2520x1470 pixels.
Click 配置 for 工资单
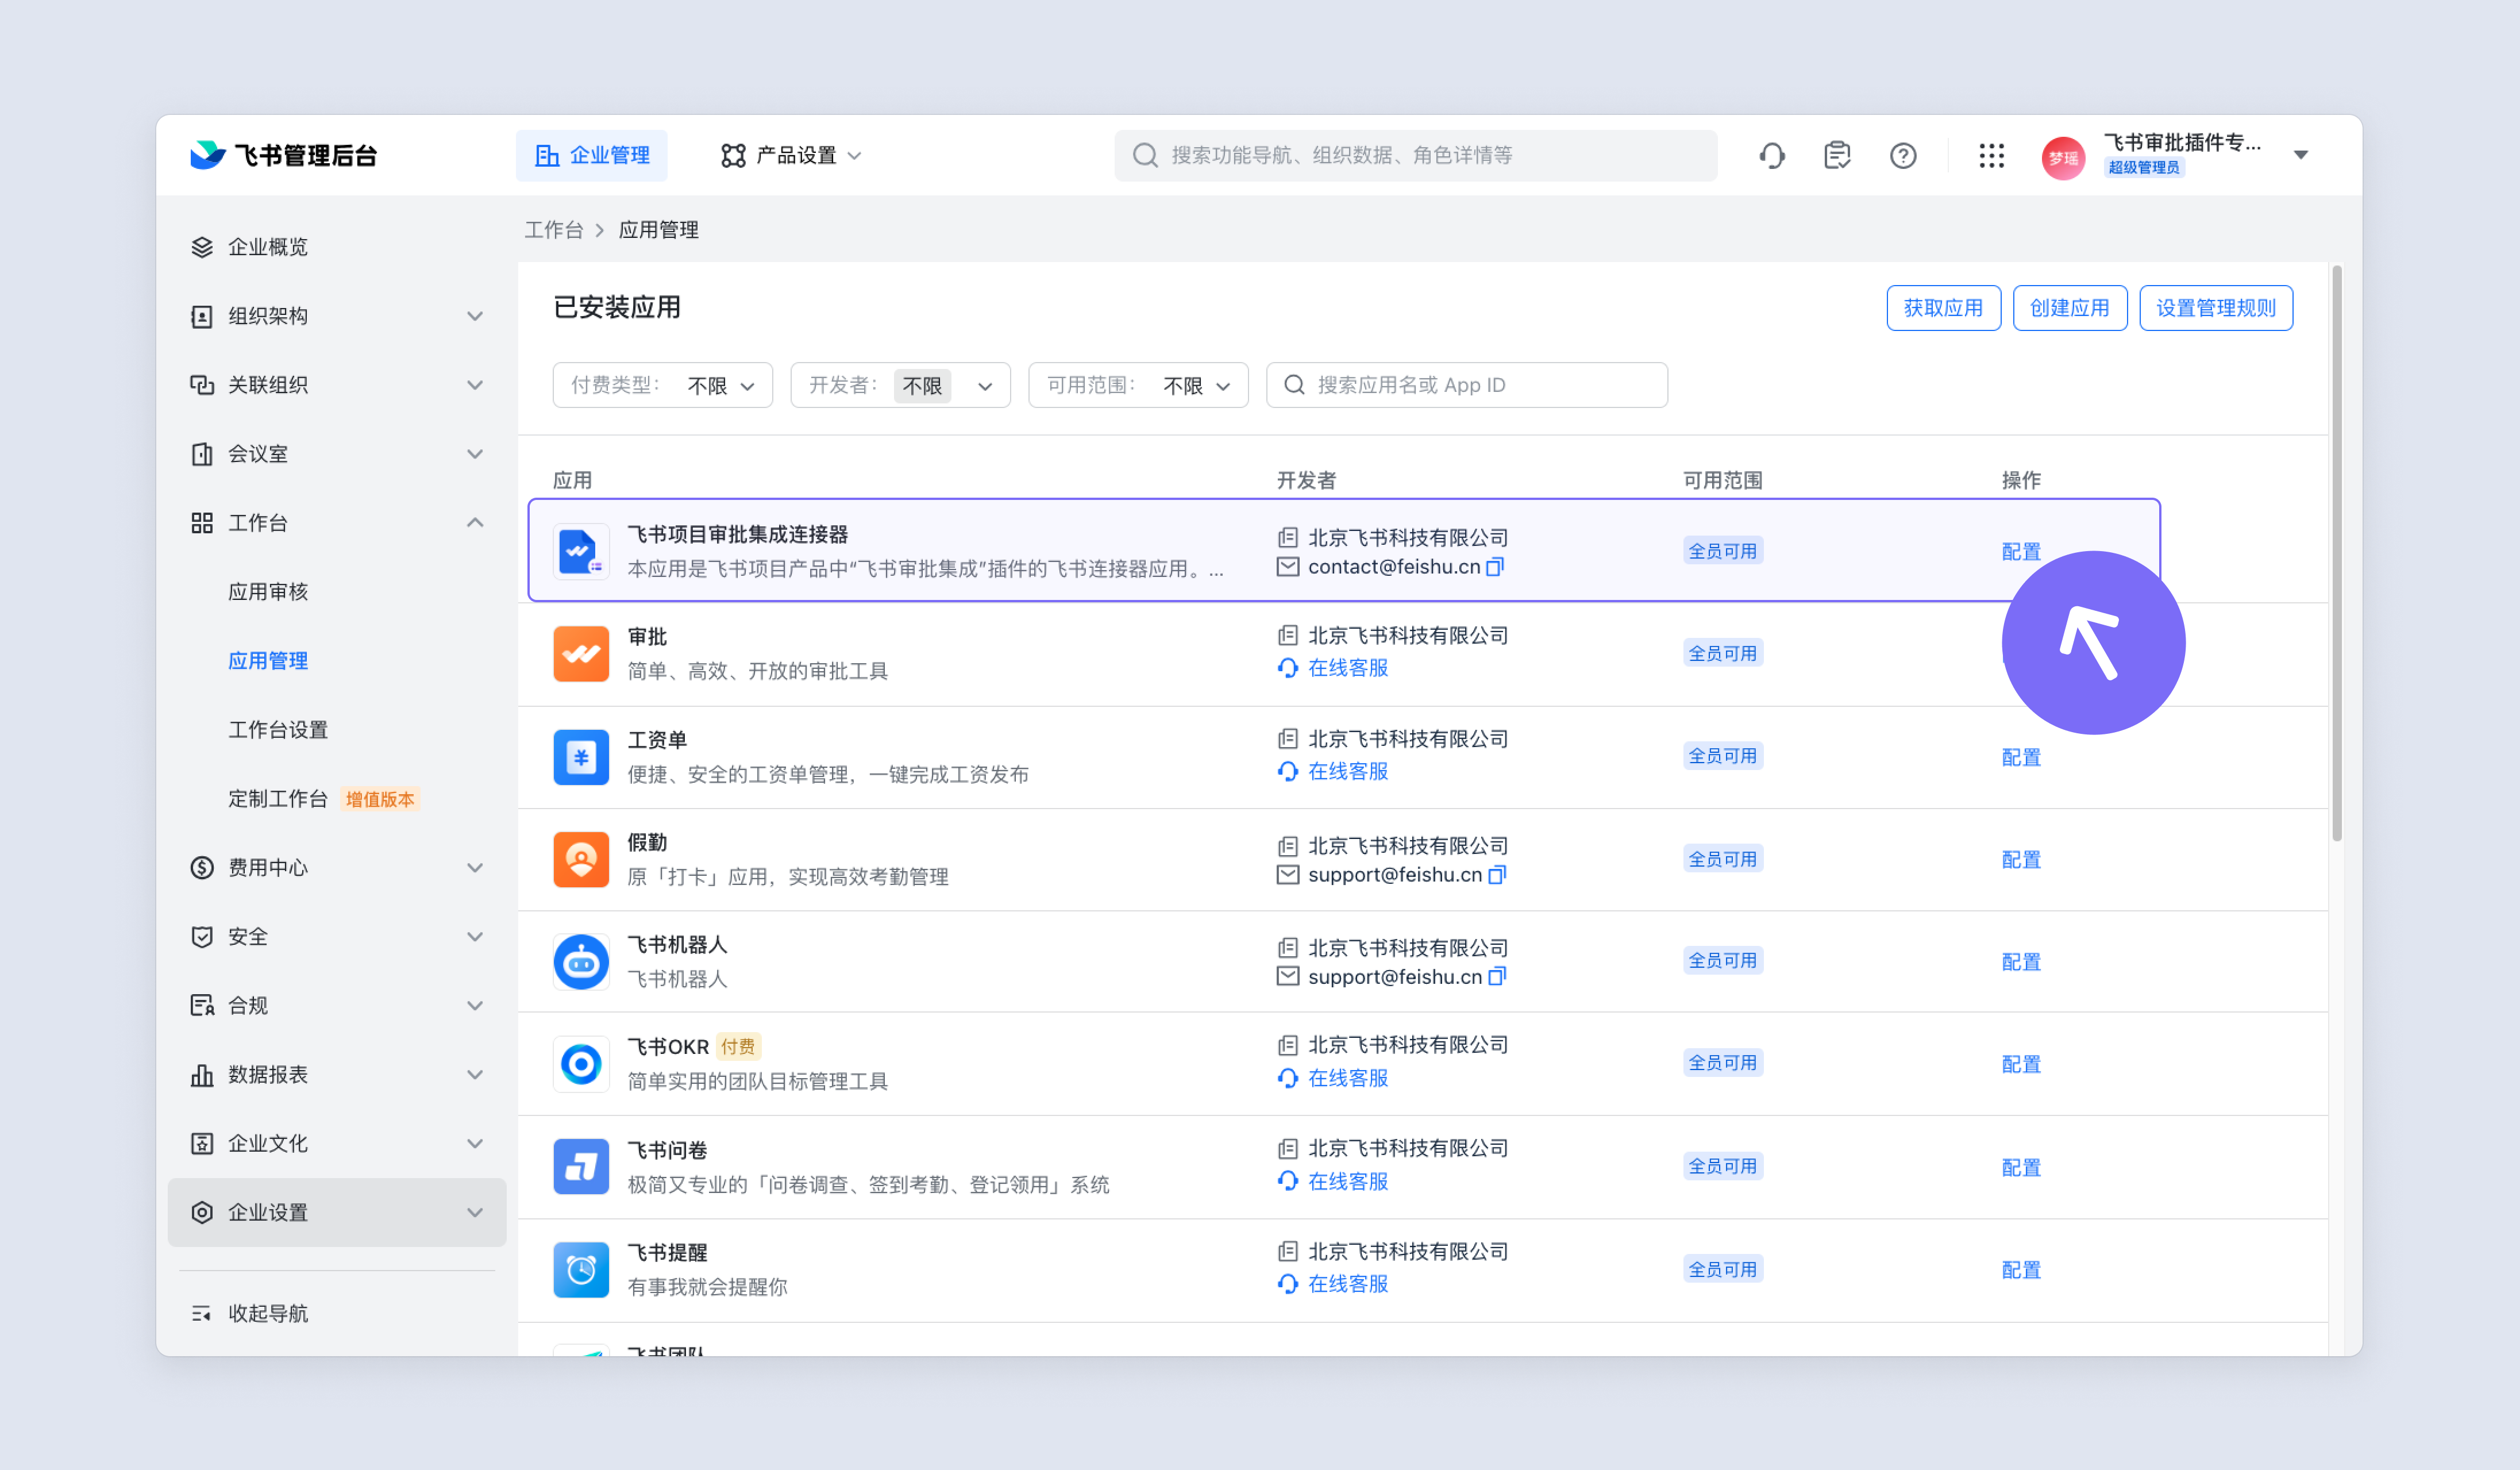[2021, 758]
